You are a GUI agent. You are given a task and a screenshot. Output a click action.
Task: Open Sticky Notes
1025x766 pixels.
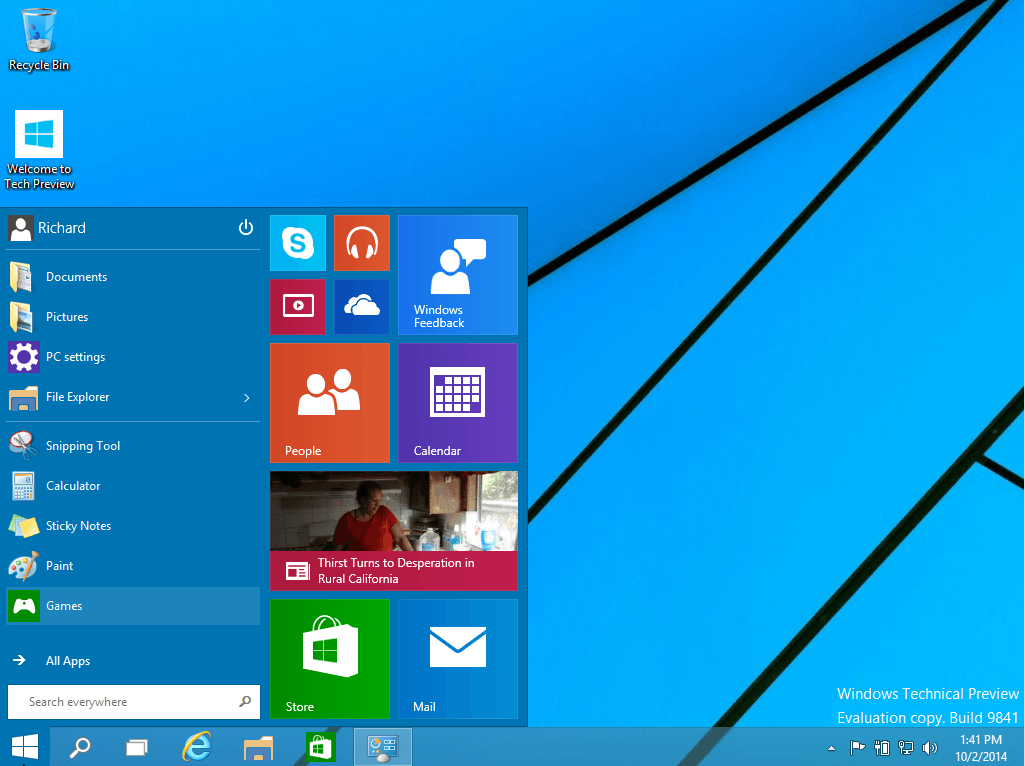(133, 525)
